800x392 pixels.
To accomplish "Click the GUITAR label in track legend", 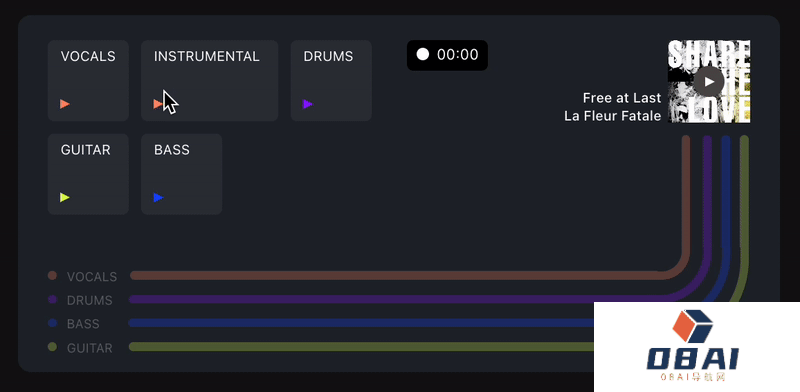I will click(90, 348).
